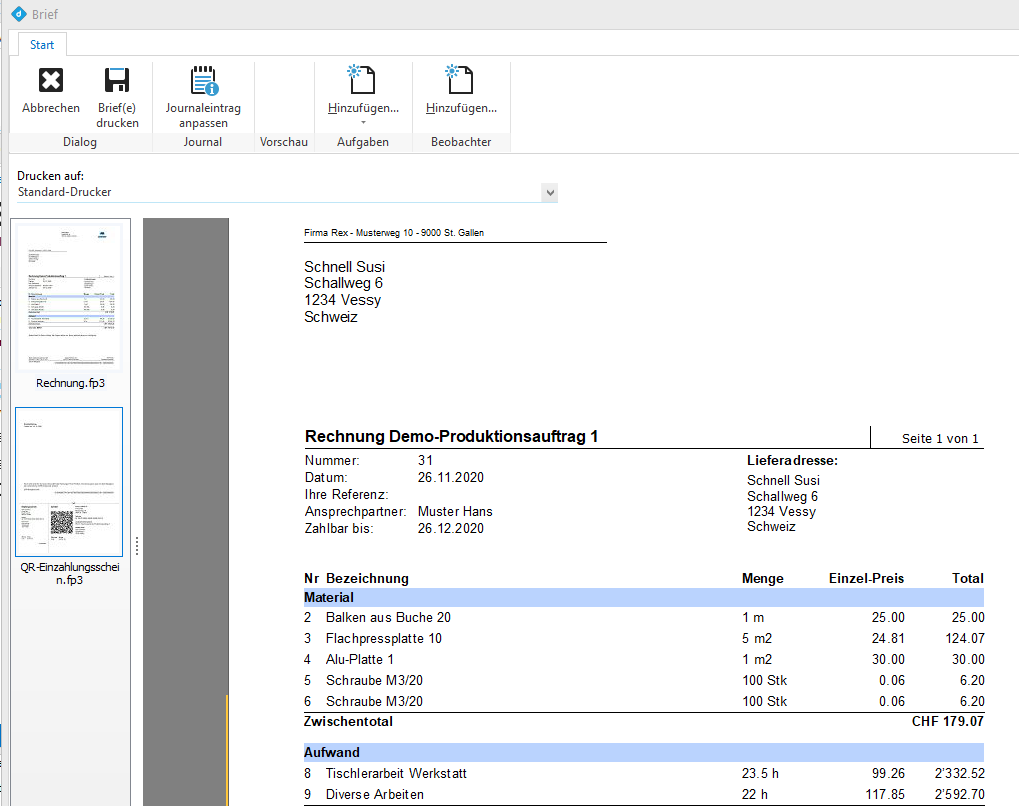Click the Vorschau group label in ribbon

click(284, 142)
